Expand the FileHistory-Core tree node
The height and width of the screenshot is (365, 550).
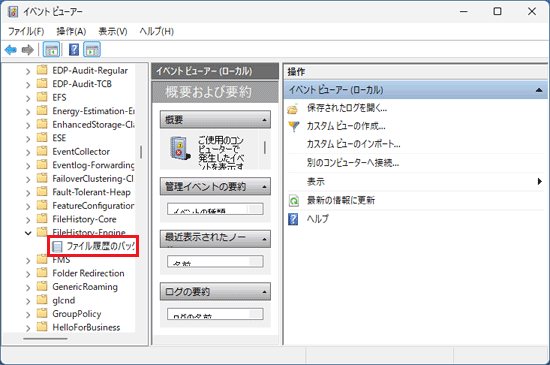click(28, 220)
